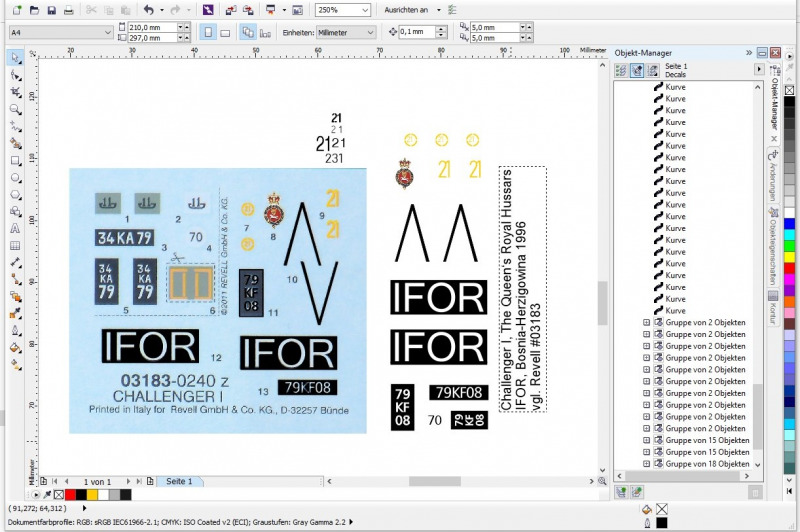Set page orientation to landscape
Screen dimensions: 800x532
pos(224,32)
